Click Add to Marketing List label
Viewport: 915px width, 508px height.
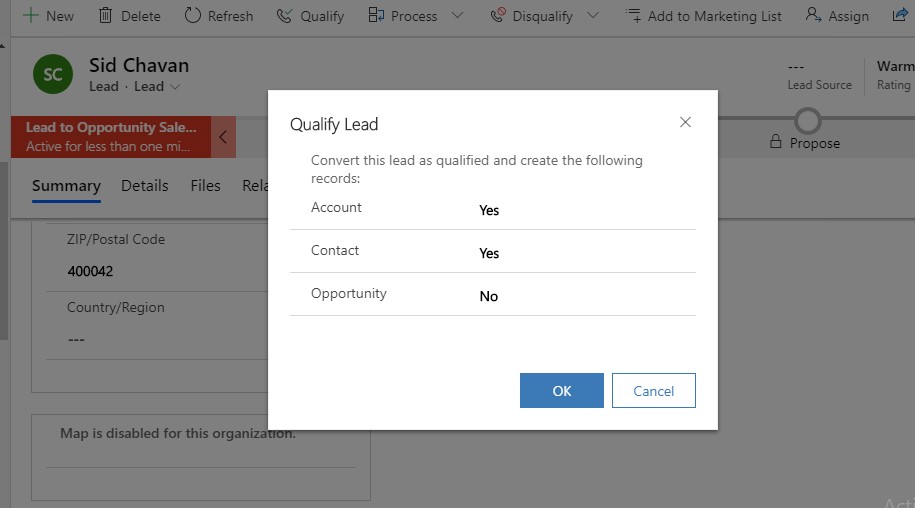pyautogui.click(x=714, y=16)
